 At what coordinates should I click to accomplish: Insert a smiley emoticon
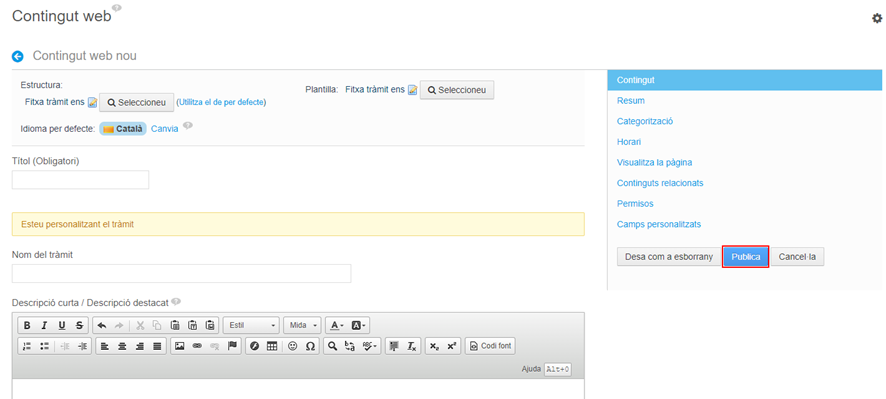tap(293, 346)
